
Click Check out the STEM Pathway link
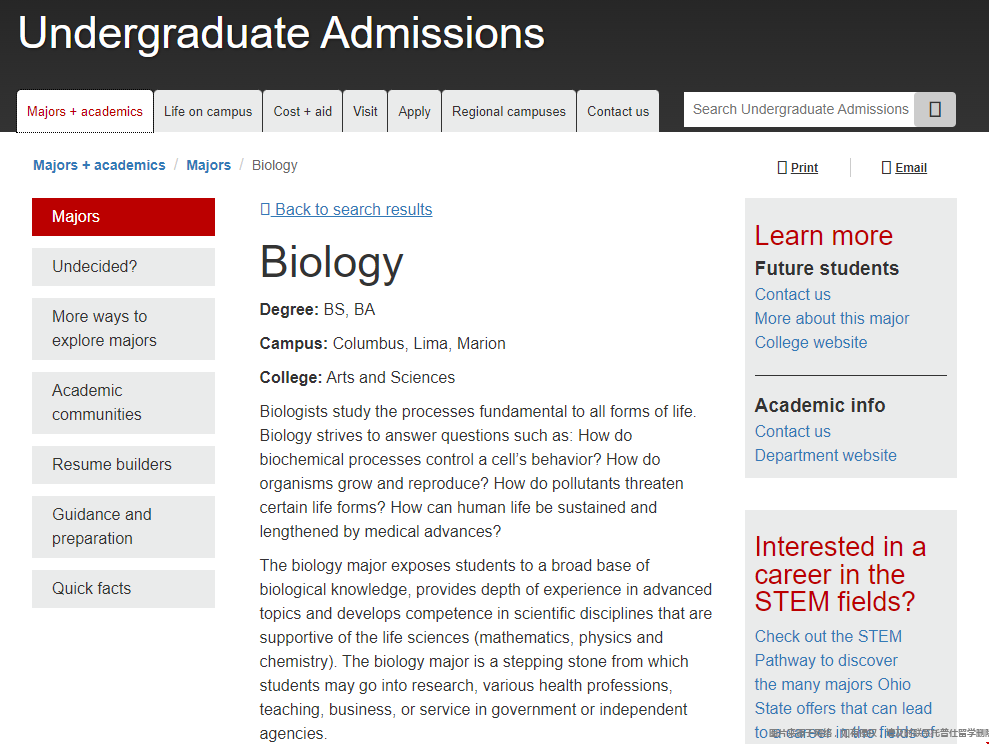[x=843, y=684]
